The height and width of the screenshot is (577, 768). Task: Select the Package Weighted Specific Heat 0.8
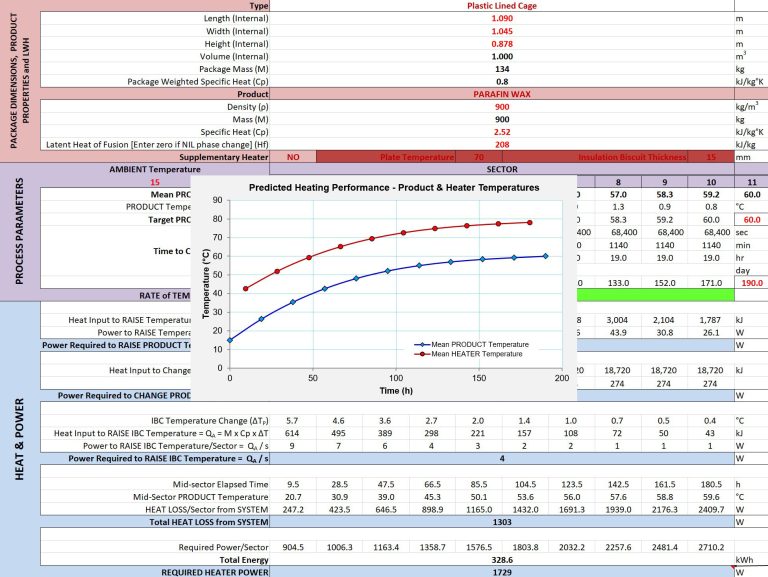(x=502, y=81)
